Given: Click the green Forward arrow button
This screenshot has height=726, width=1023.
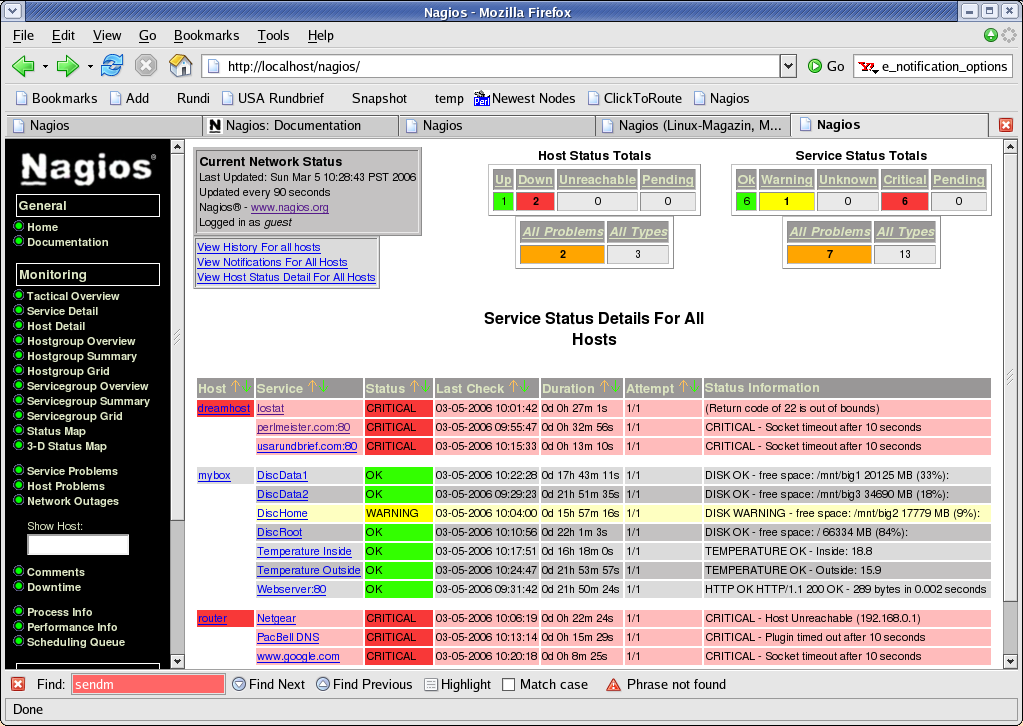Looking at the screenshot, I should [67, 66].
